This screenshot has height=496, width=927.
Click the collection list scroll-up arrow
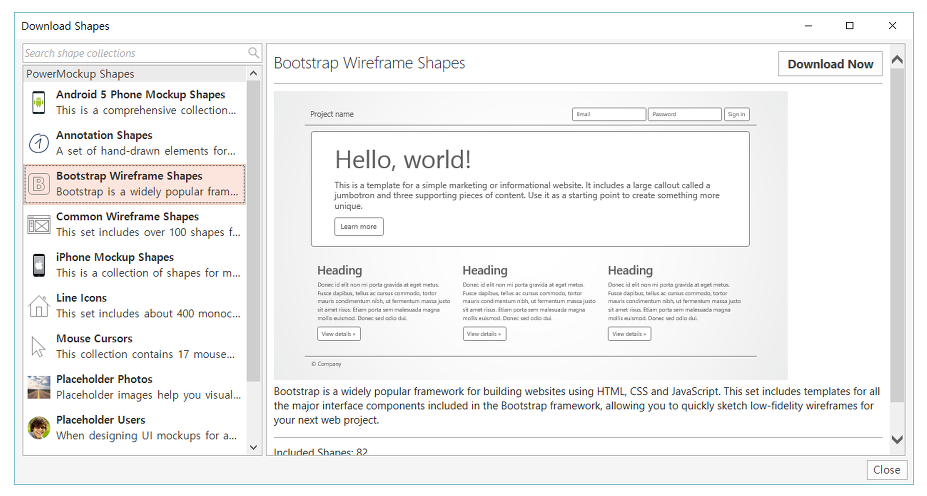[x=254, y=73]
